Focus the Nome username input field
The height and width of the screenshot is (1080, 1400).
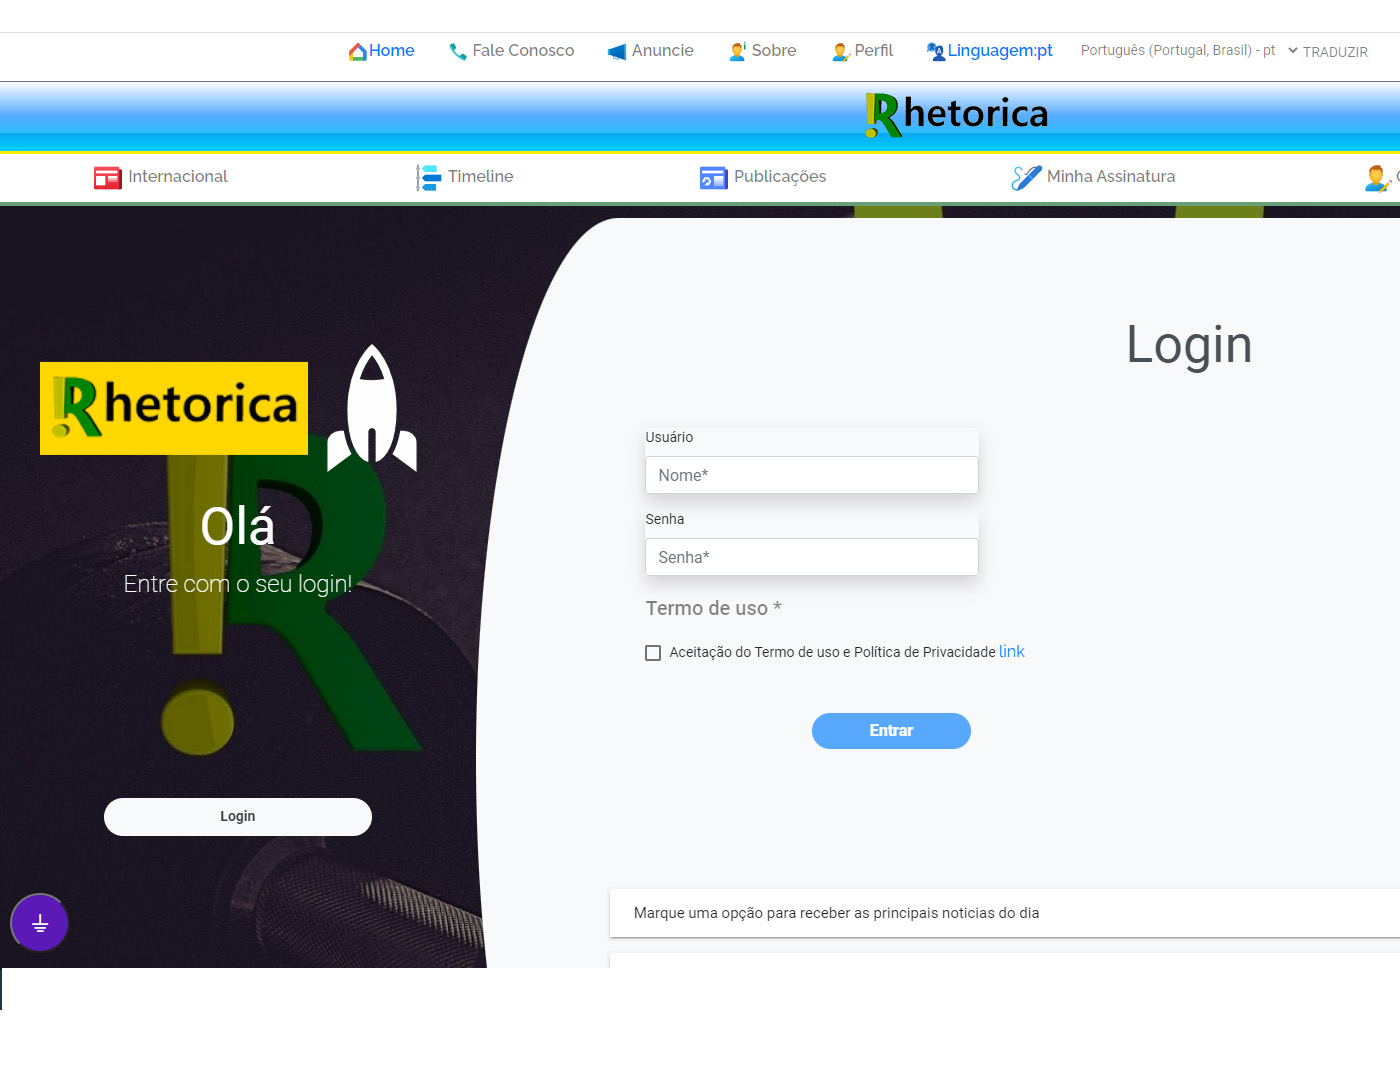tap(811, 475)
